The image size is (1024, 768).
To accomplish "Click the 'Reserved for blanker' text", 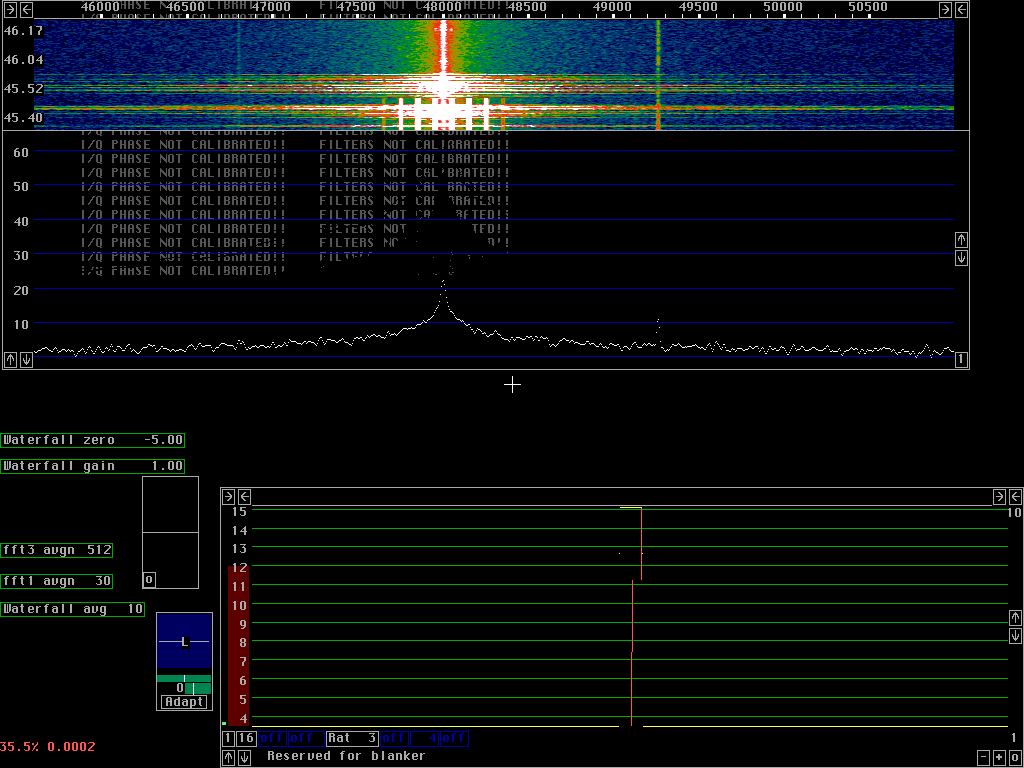I will pos(346,756).
